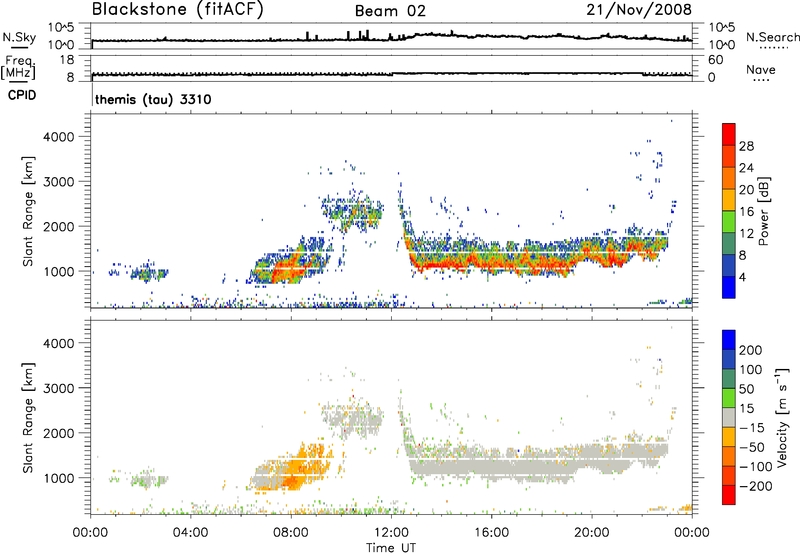Click the 50 label on Velocity colorbar
Image resolution: width=800 pixels, height=554 pixels.
click(746, 389)
